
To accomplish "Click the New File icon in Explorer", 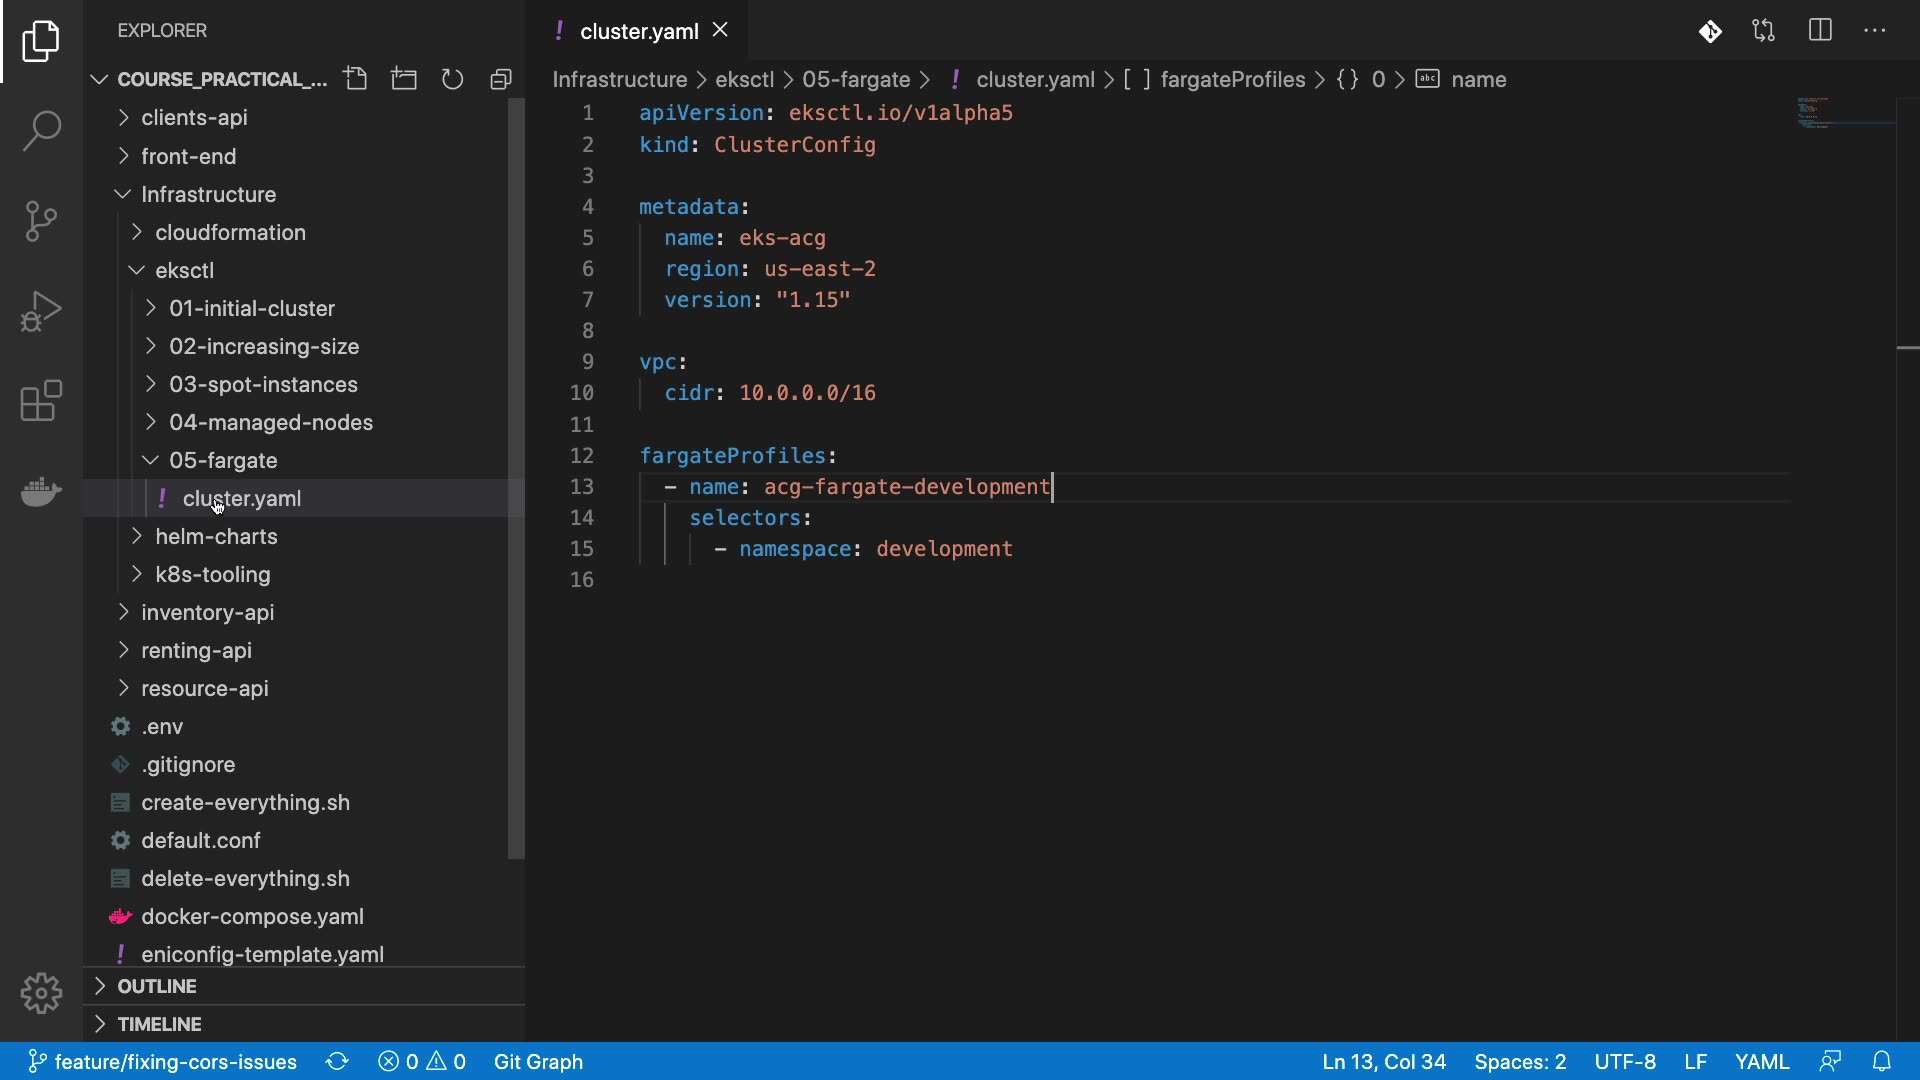I will click(x=355, y=79).
